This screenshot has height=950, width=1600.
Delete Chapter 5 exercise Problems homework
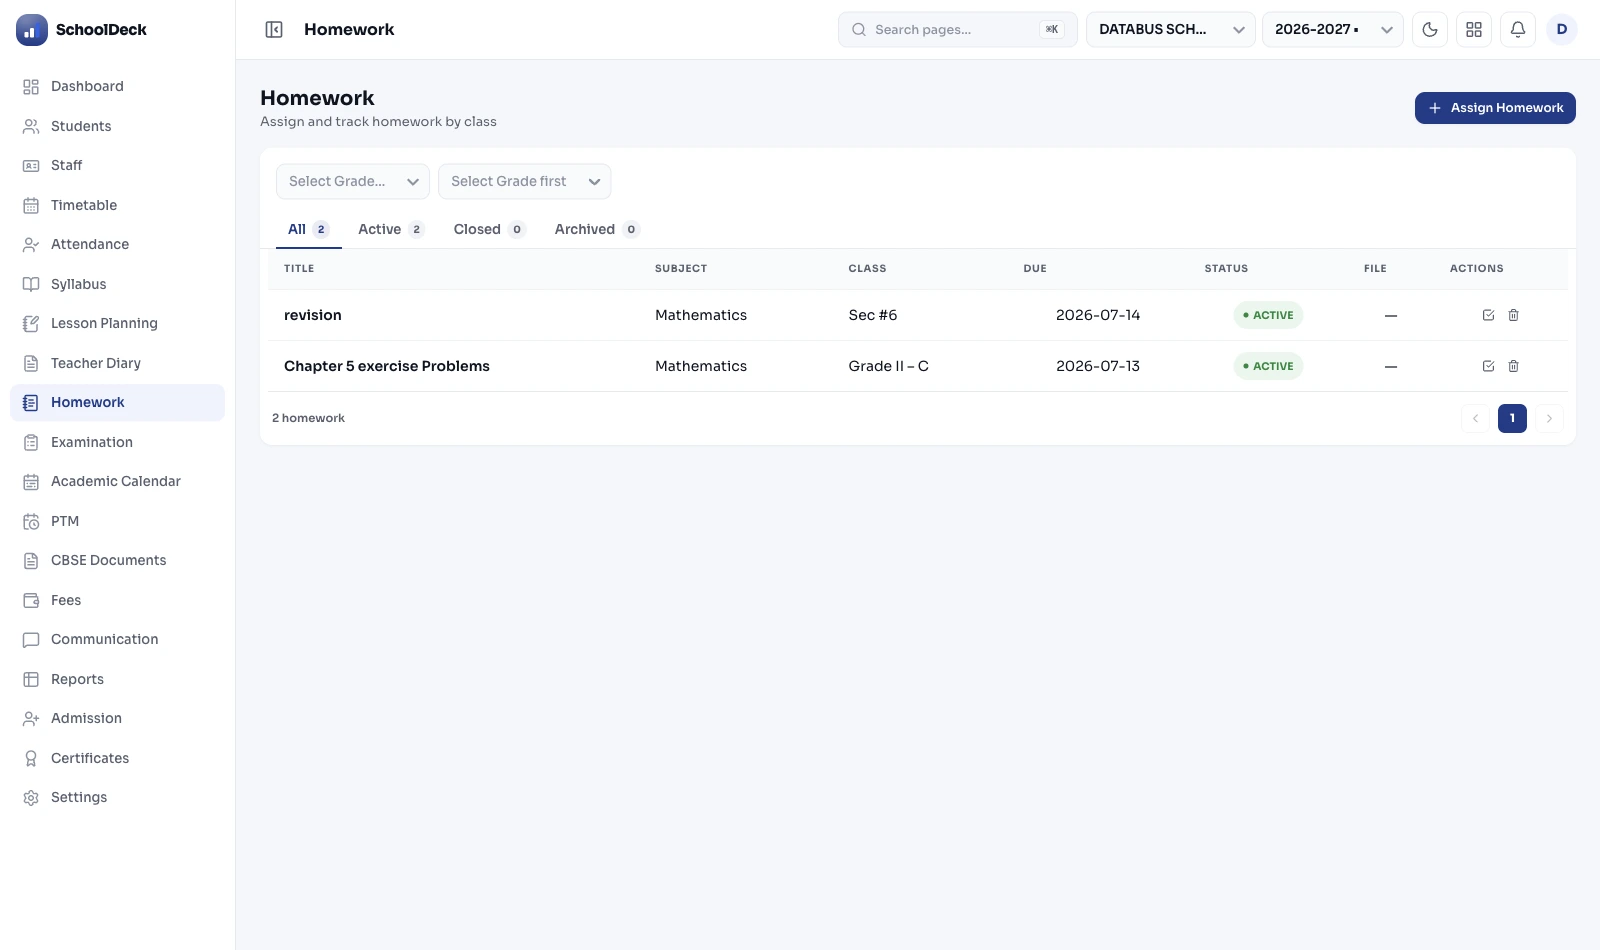(x=1514, y=366)
